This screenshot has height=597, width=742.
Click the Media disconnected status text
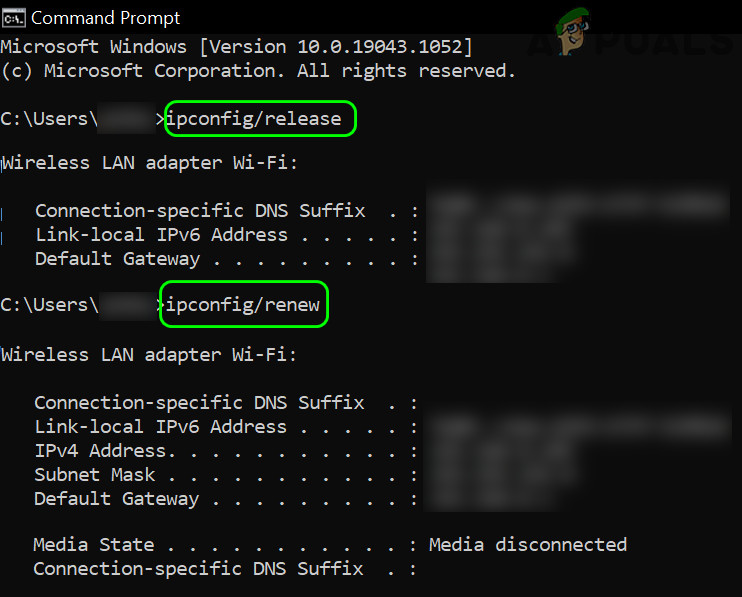pos(527,545)
